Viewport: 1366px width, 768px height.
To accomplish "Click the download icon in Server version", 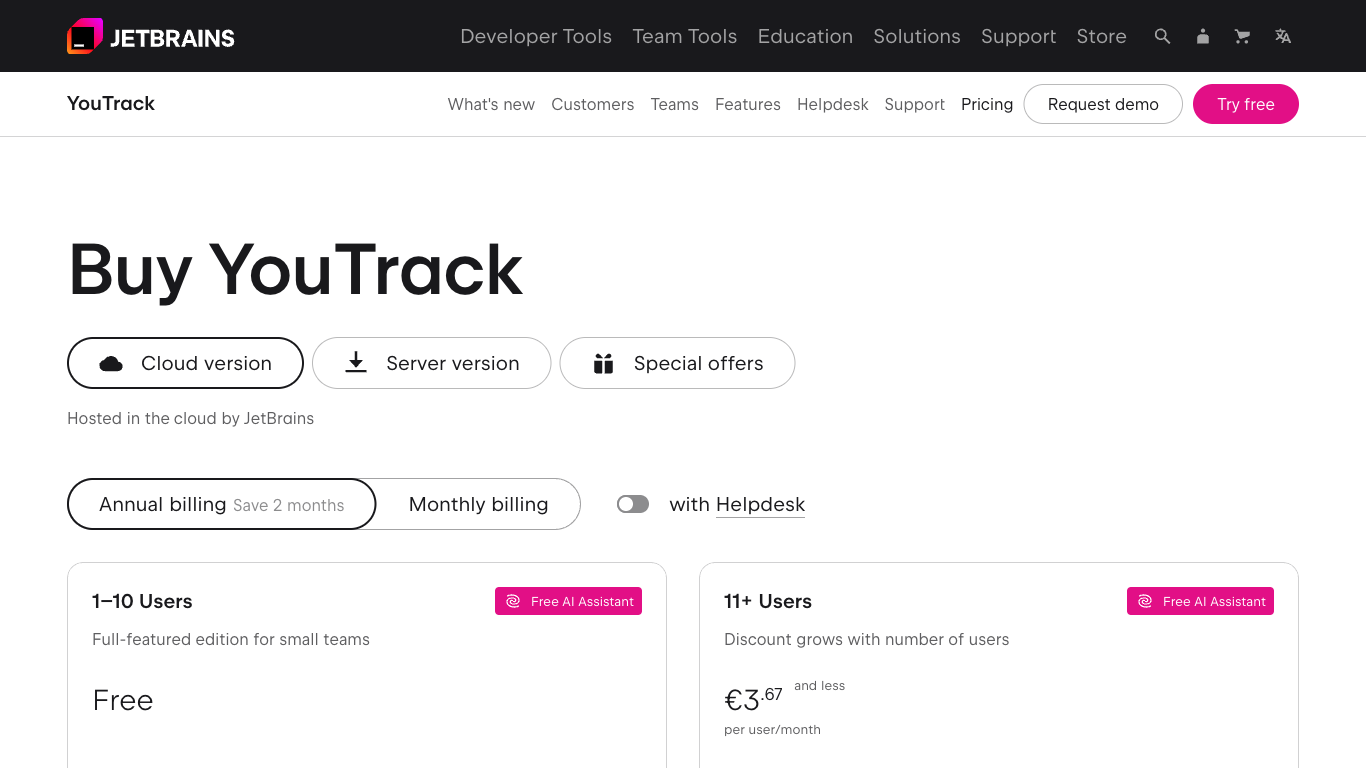I will pyautogui.click(x=356, y=363).
